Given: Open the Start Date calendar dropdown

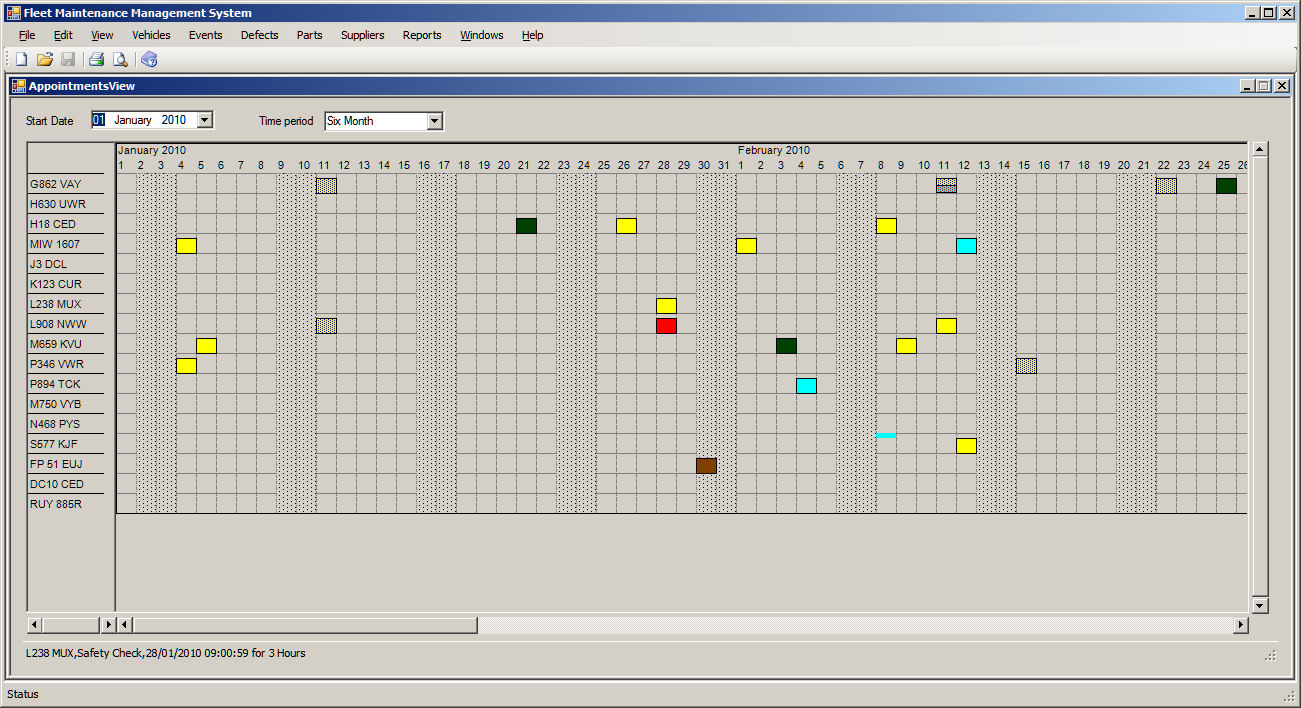Looking at the screenshot, I should click(x=204, y=120).
